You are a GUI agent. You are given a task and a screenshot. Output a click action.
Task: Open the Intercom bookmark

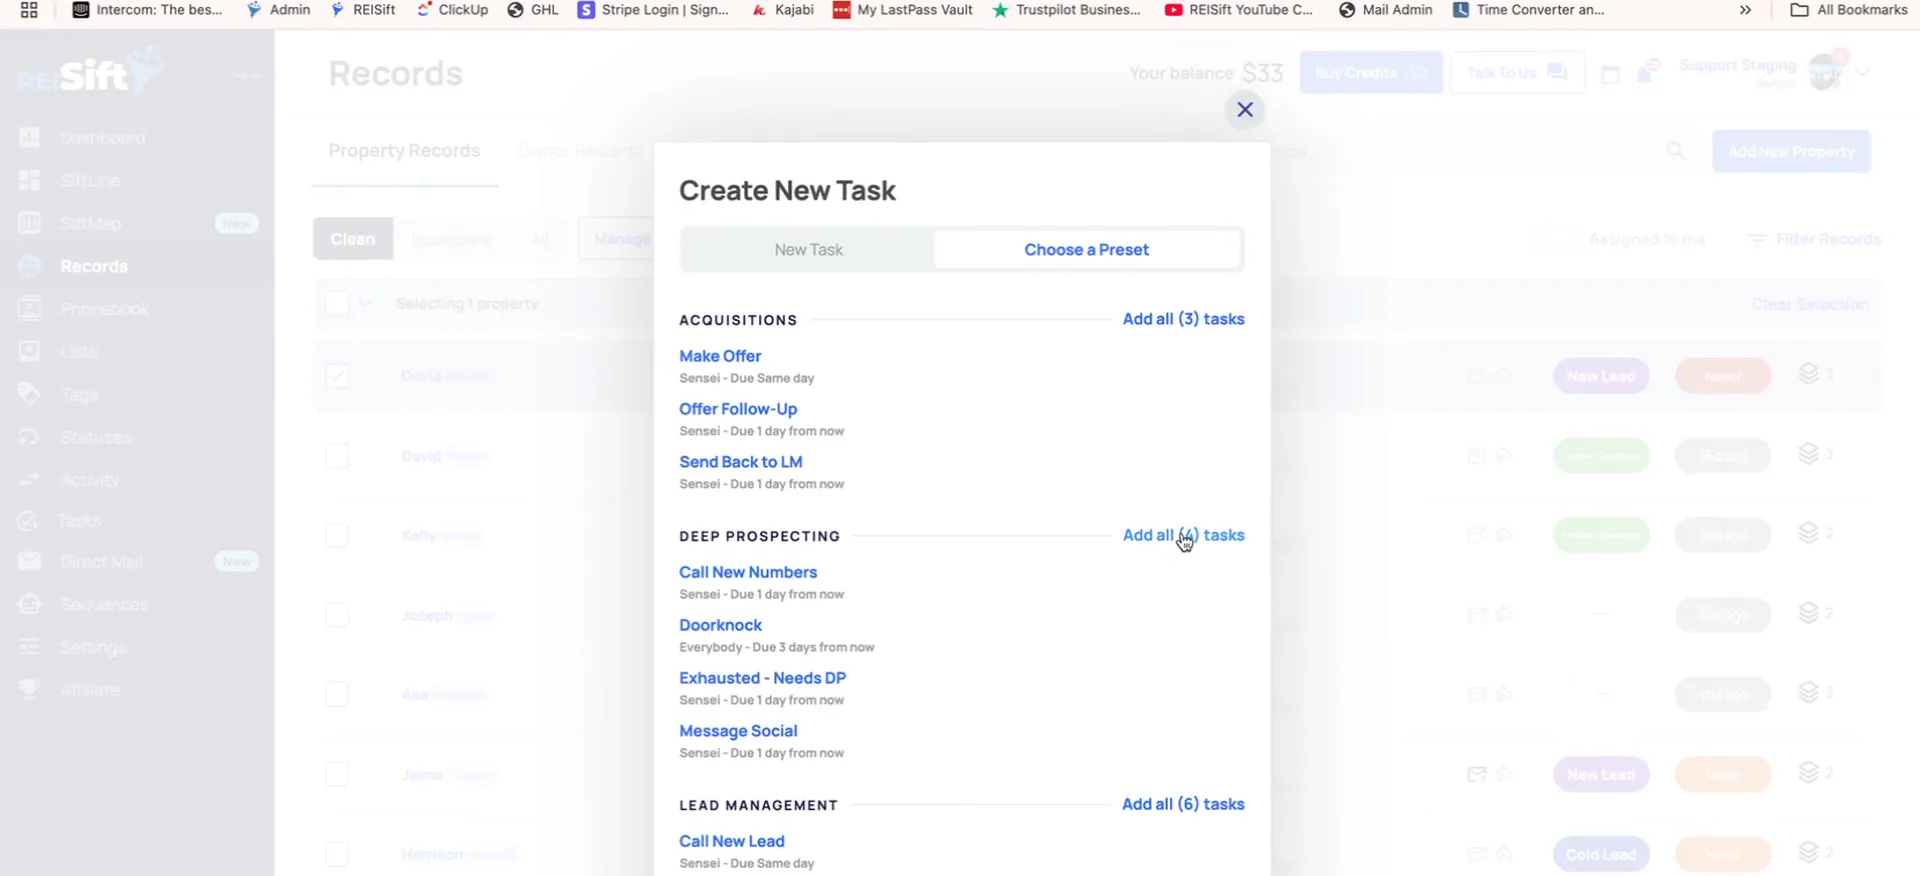click(147, 10)
